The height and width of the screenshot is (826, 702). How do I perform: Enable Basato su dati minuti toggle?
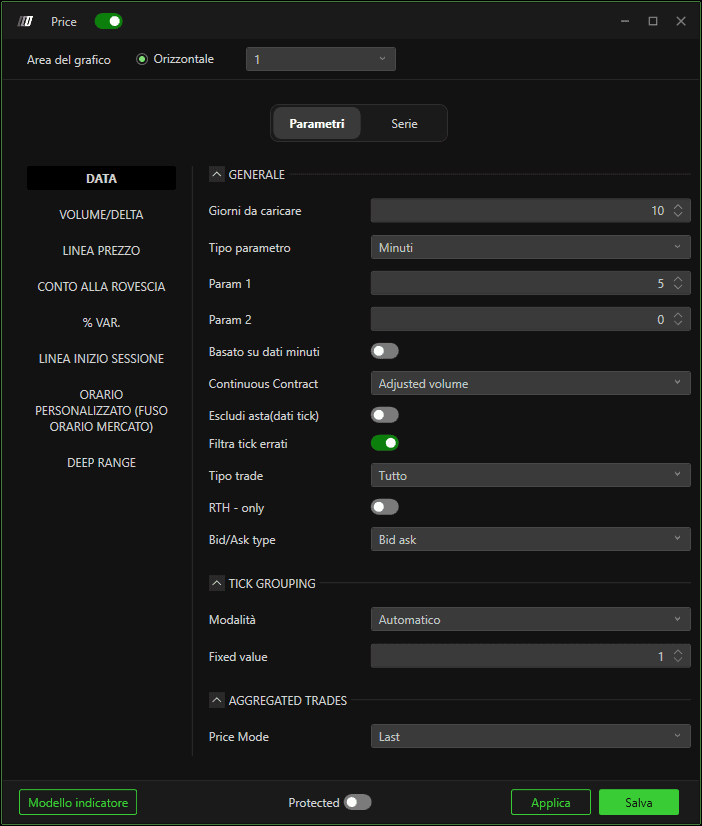(x=384, y=351)
